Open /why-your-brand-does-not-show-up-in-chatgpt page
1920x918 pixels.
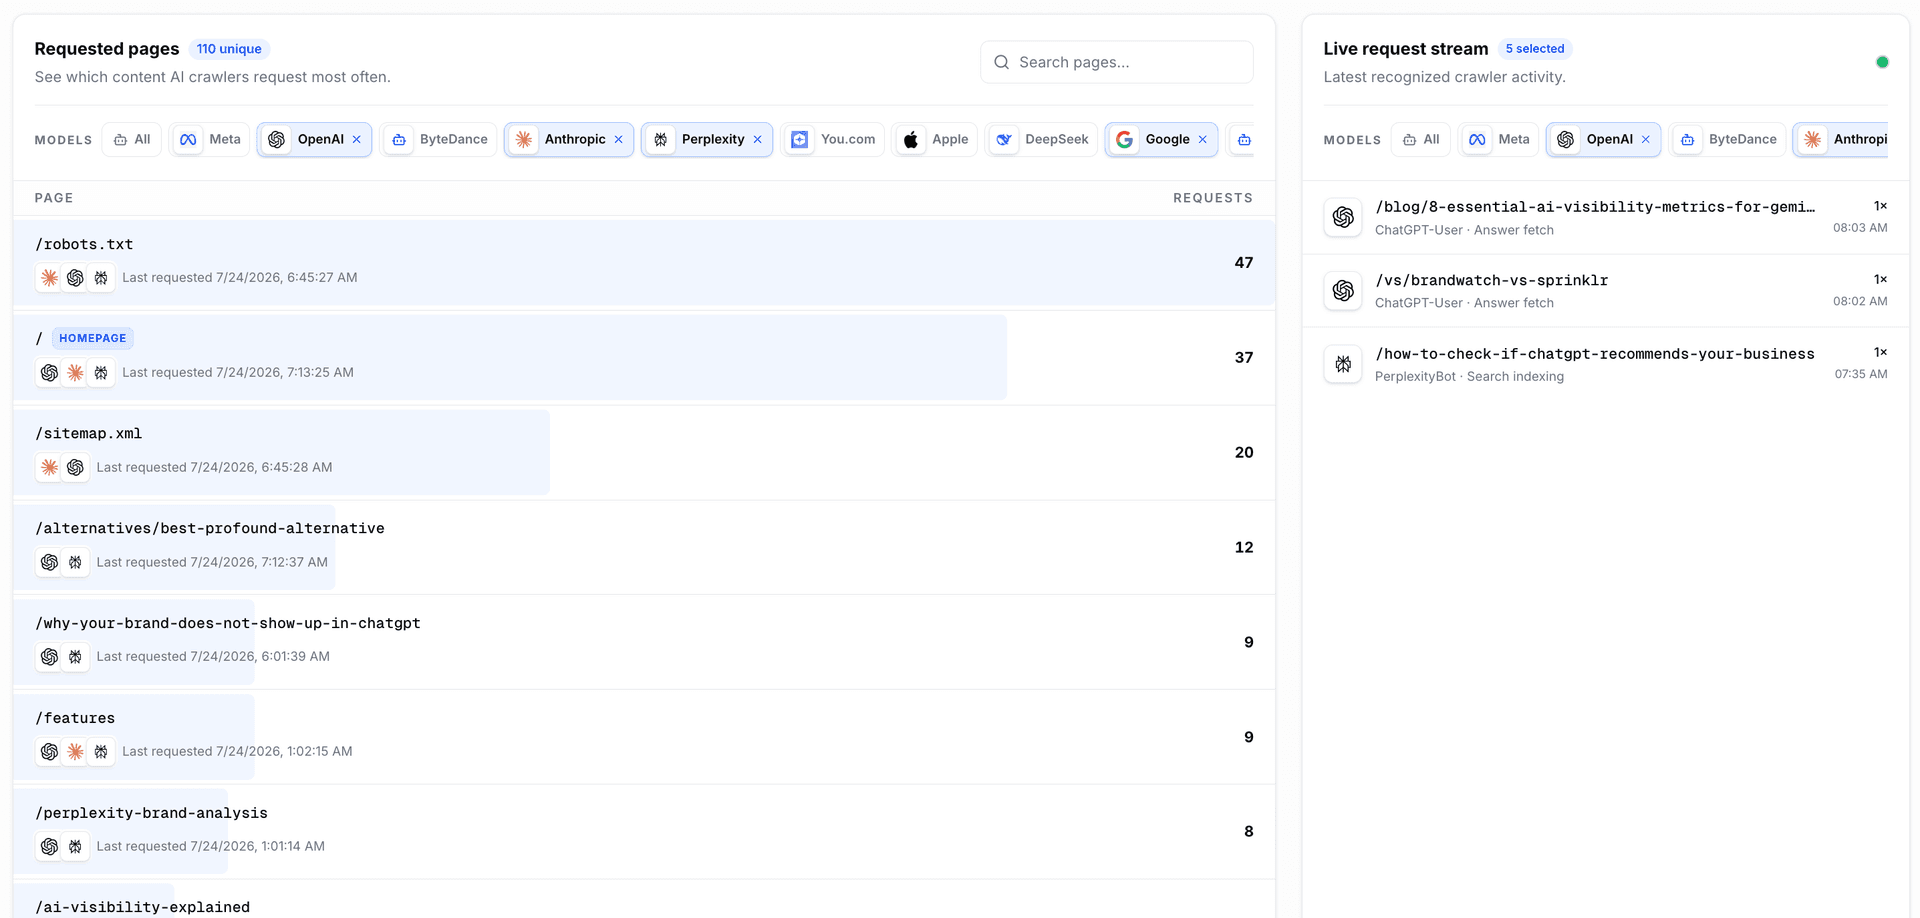[x=644, y=642]
